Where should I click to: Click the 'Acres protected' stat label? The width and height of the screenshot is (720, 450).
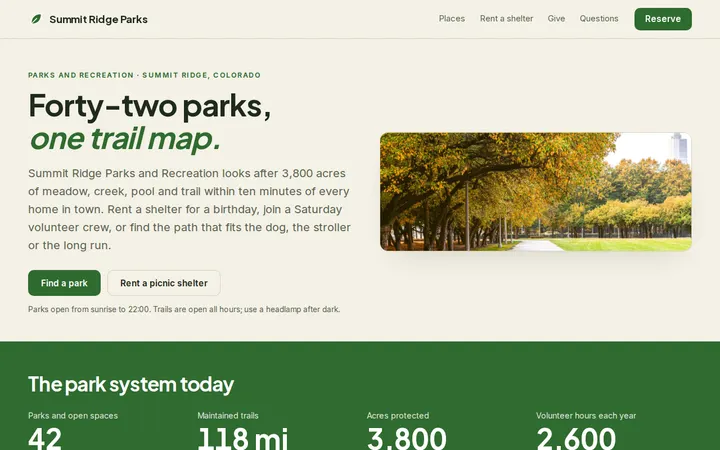coord(398,416)
